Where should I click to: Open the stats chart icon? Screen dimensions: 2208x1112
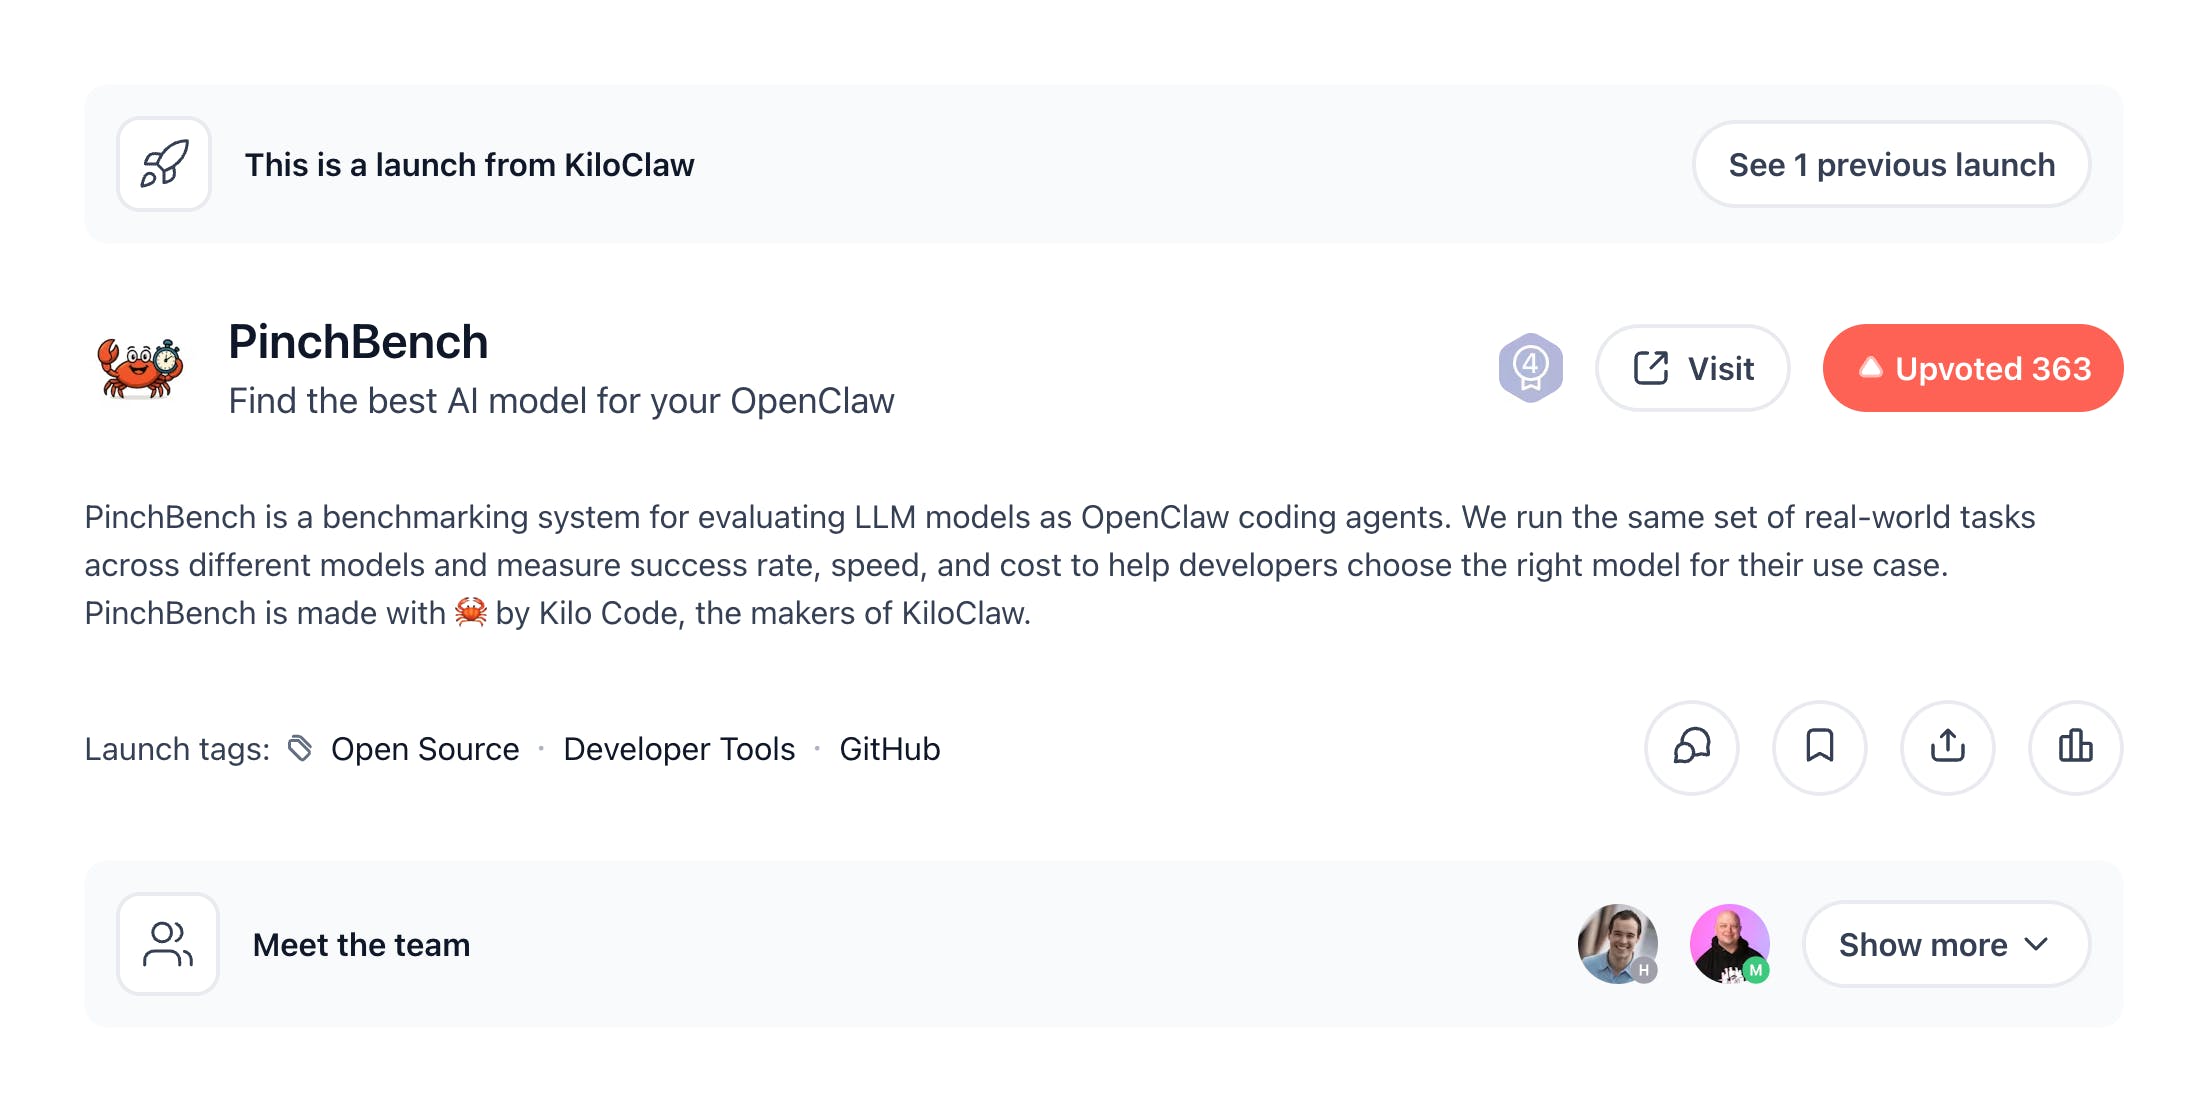tap(2075, 747)
